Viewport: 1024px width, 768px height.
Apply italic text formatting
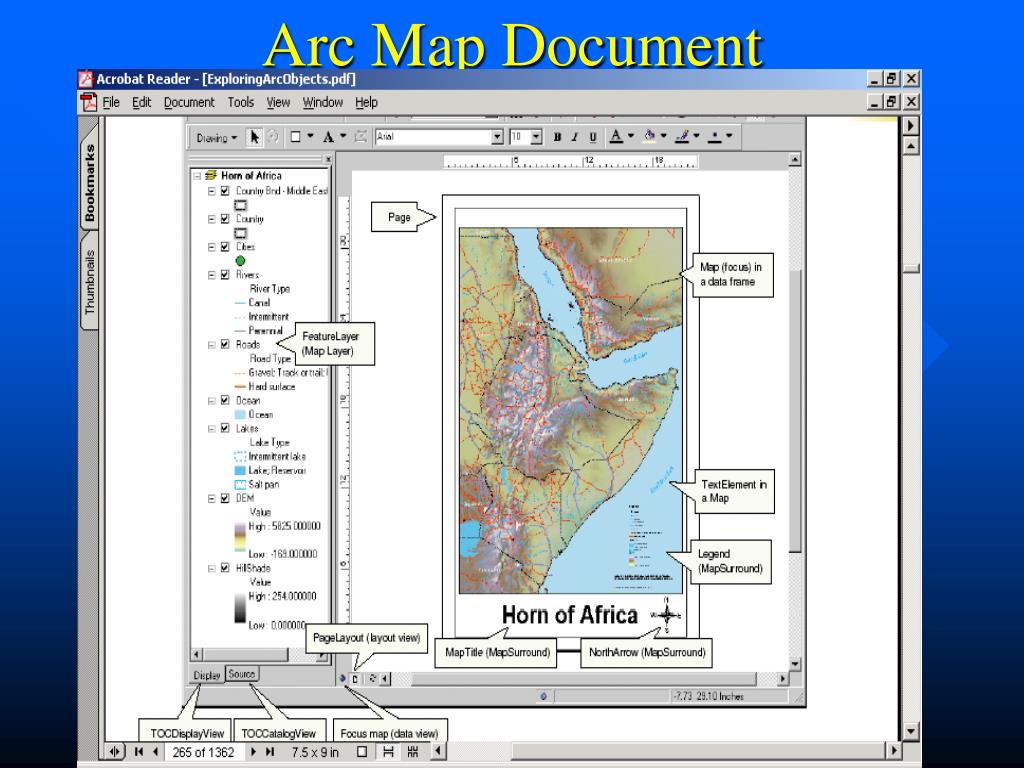tap(575, 137)
